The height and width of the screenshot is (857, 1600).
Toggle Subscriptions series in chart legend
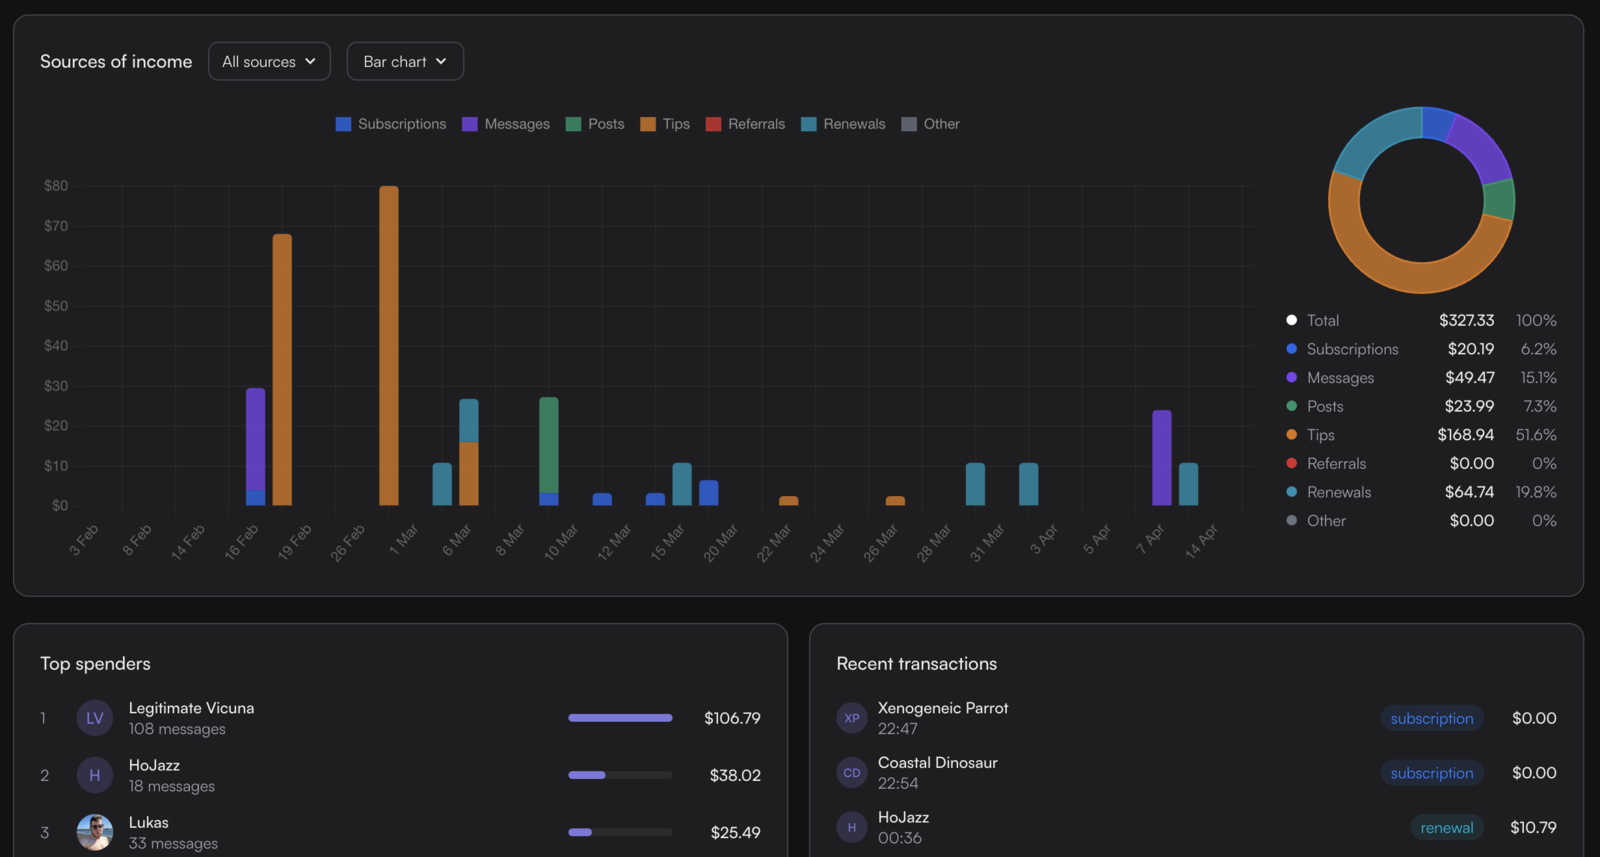391,124
